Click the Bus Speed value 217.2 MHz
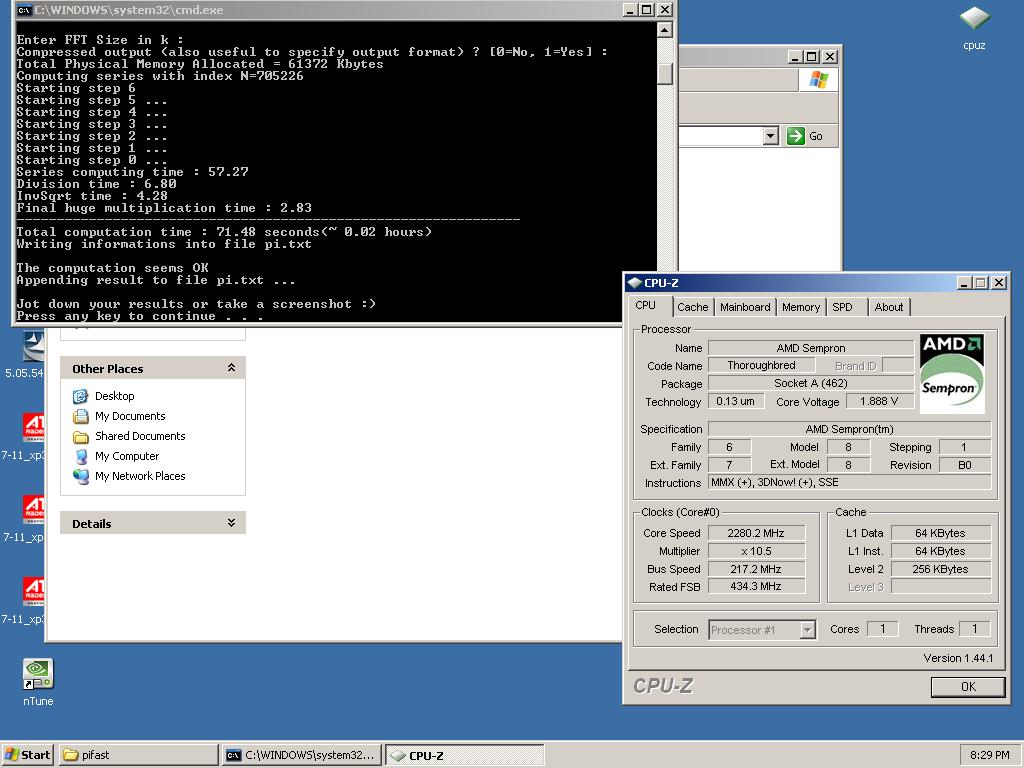 pos(756,569)
